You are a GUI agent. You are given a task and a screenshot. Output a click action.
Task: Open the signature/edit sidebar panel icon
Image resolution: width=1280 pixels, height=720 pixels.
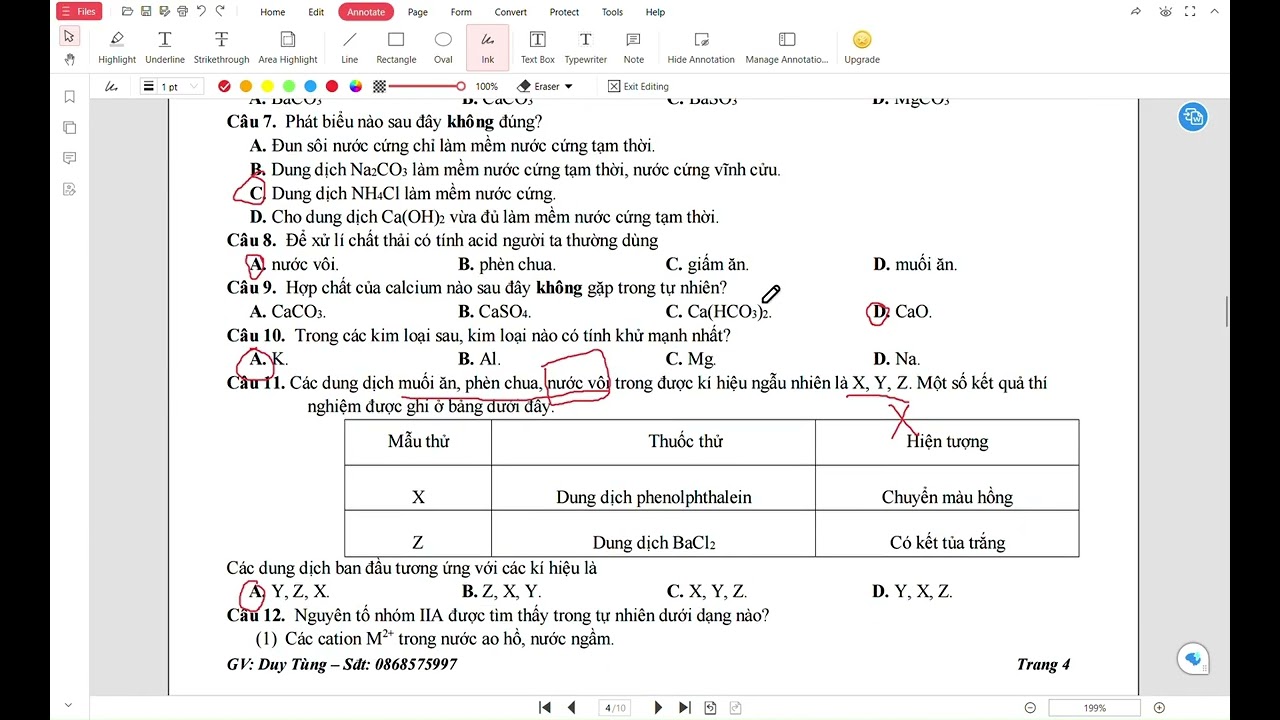69,189
